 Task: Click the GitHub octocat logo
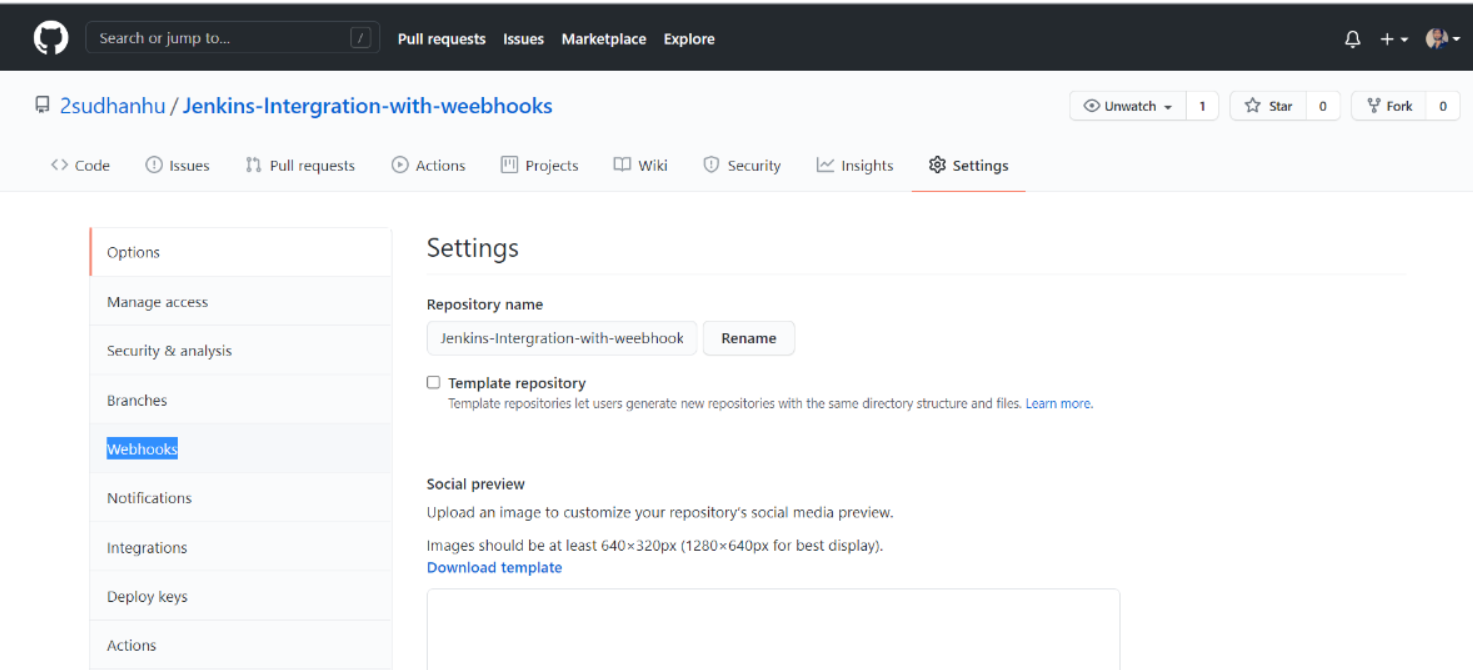50,37
